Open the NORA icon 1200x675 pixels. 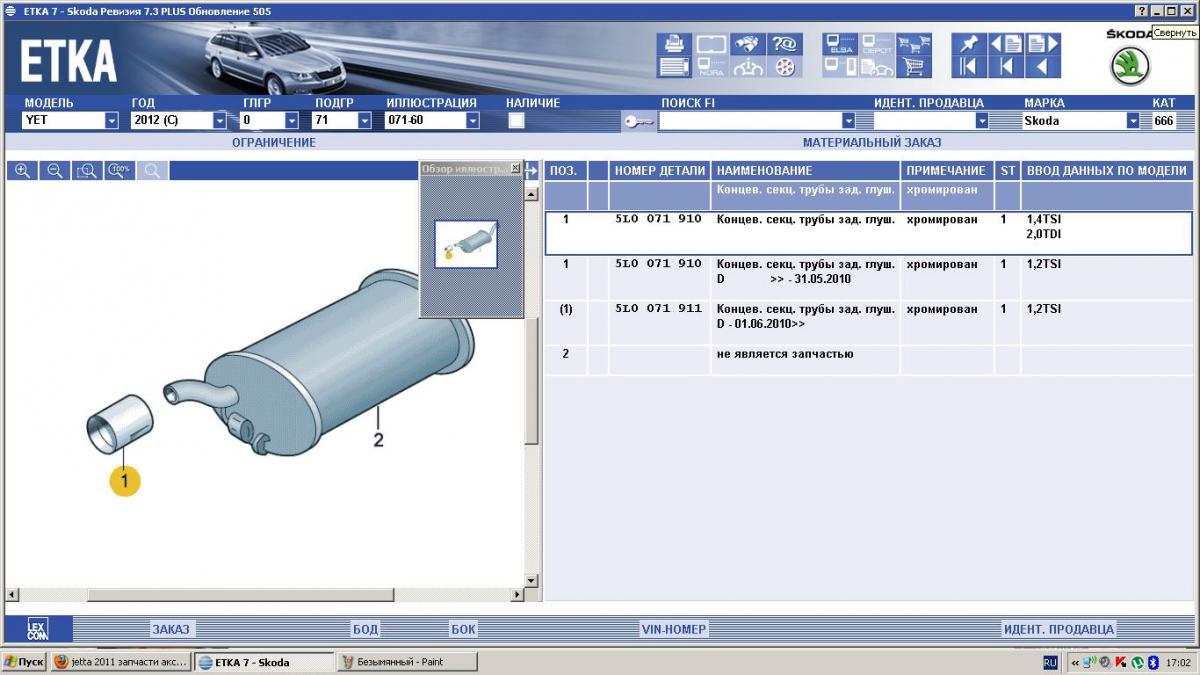tap(711, 67)
